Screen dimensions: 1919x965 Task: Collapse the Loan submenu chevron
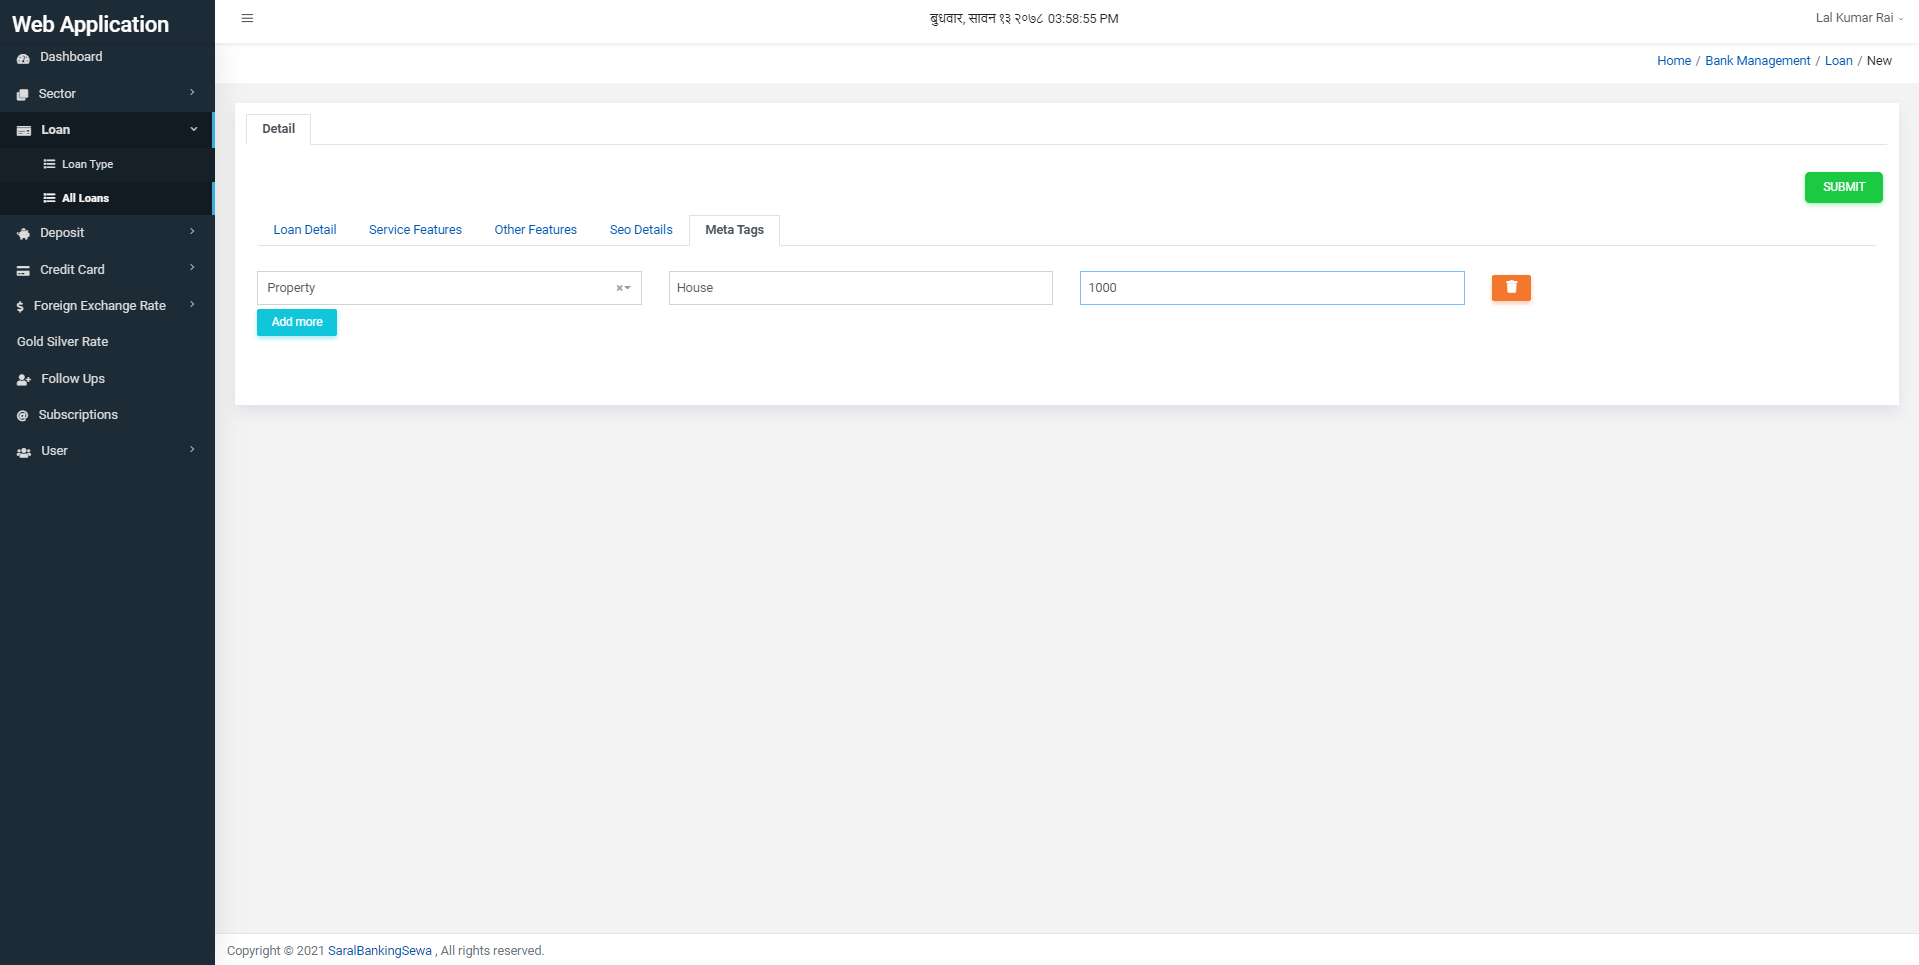pyautogui.click(x=193, y=129)
